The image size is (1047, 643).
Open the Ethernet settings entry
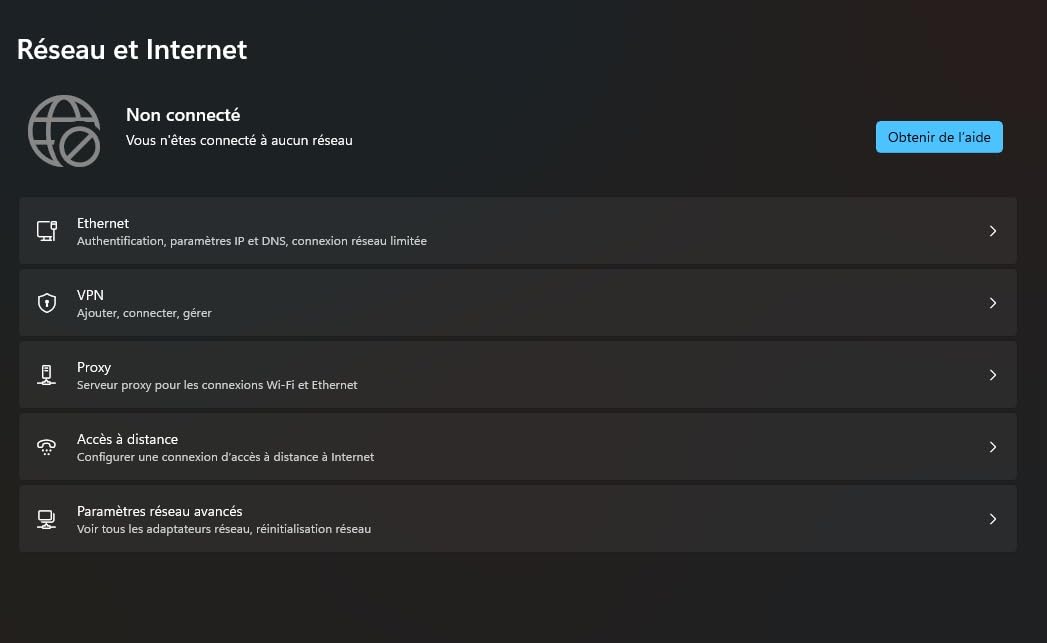(103, 223)
